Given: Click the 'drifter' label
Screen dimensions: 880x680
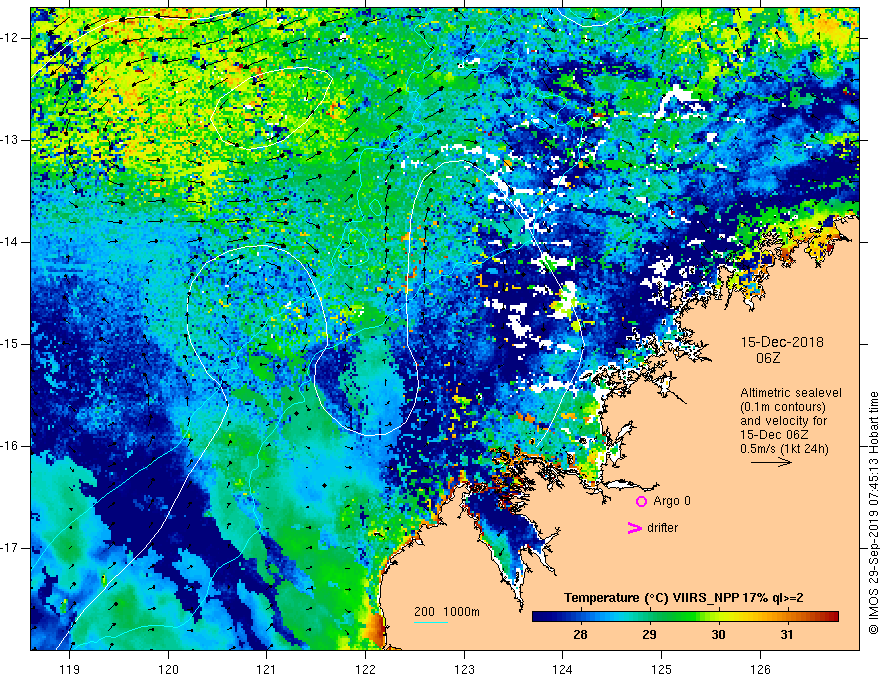Looking at the screenshot, I should point(662,528).
